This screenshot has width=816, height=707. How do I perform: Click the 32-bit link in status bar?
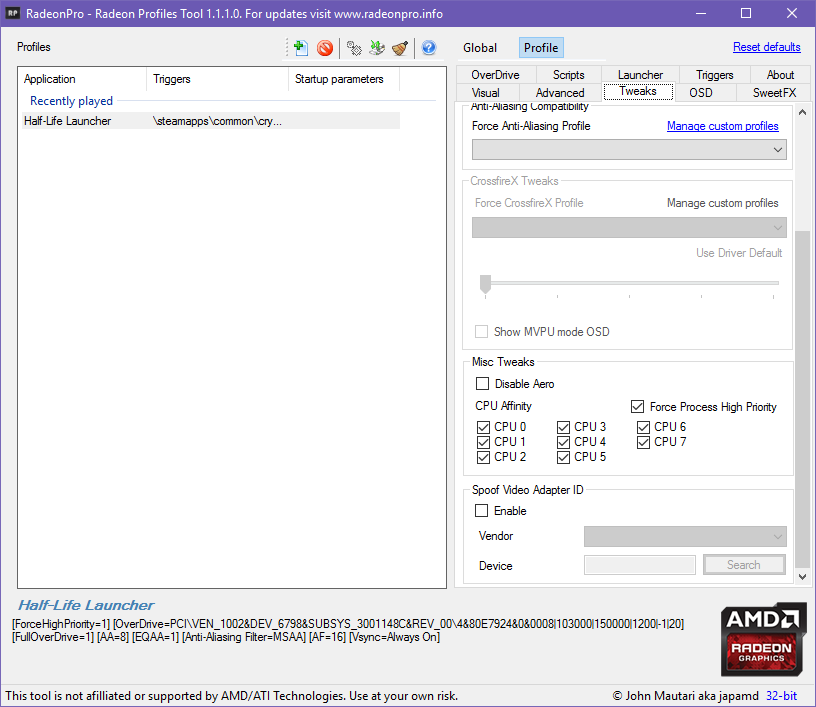[x=781, y=696]
